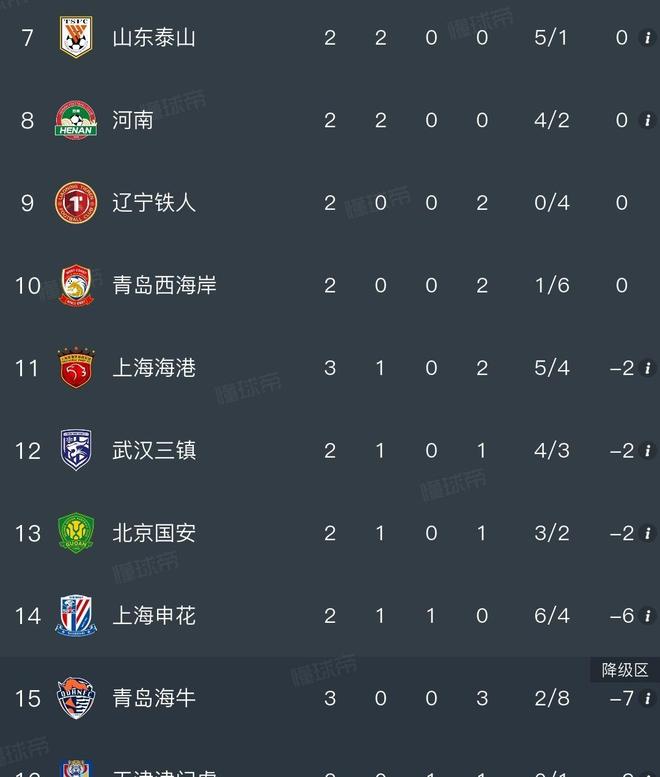Click the Shandong Taishan club crest
Viewport: 660px width, 777px height.
pyautogui.click(x=75, y=38)
